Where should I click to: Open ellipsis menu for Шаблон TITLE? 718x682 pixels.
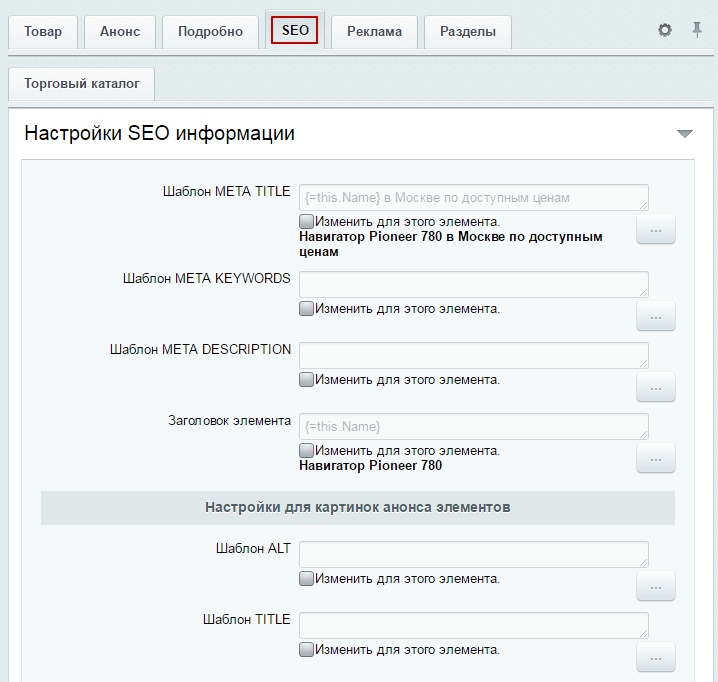click(x=656, y=657)
